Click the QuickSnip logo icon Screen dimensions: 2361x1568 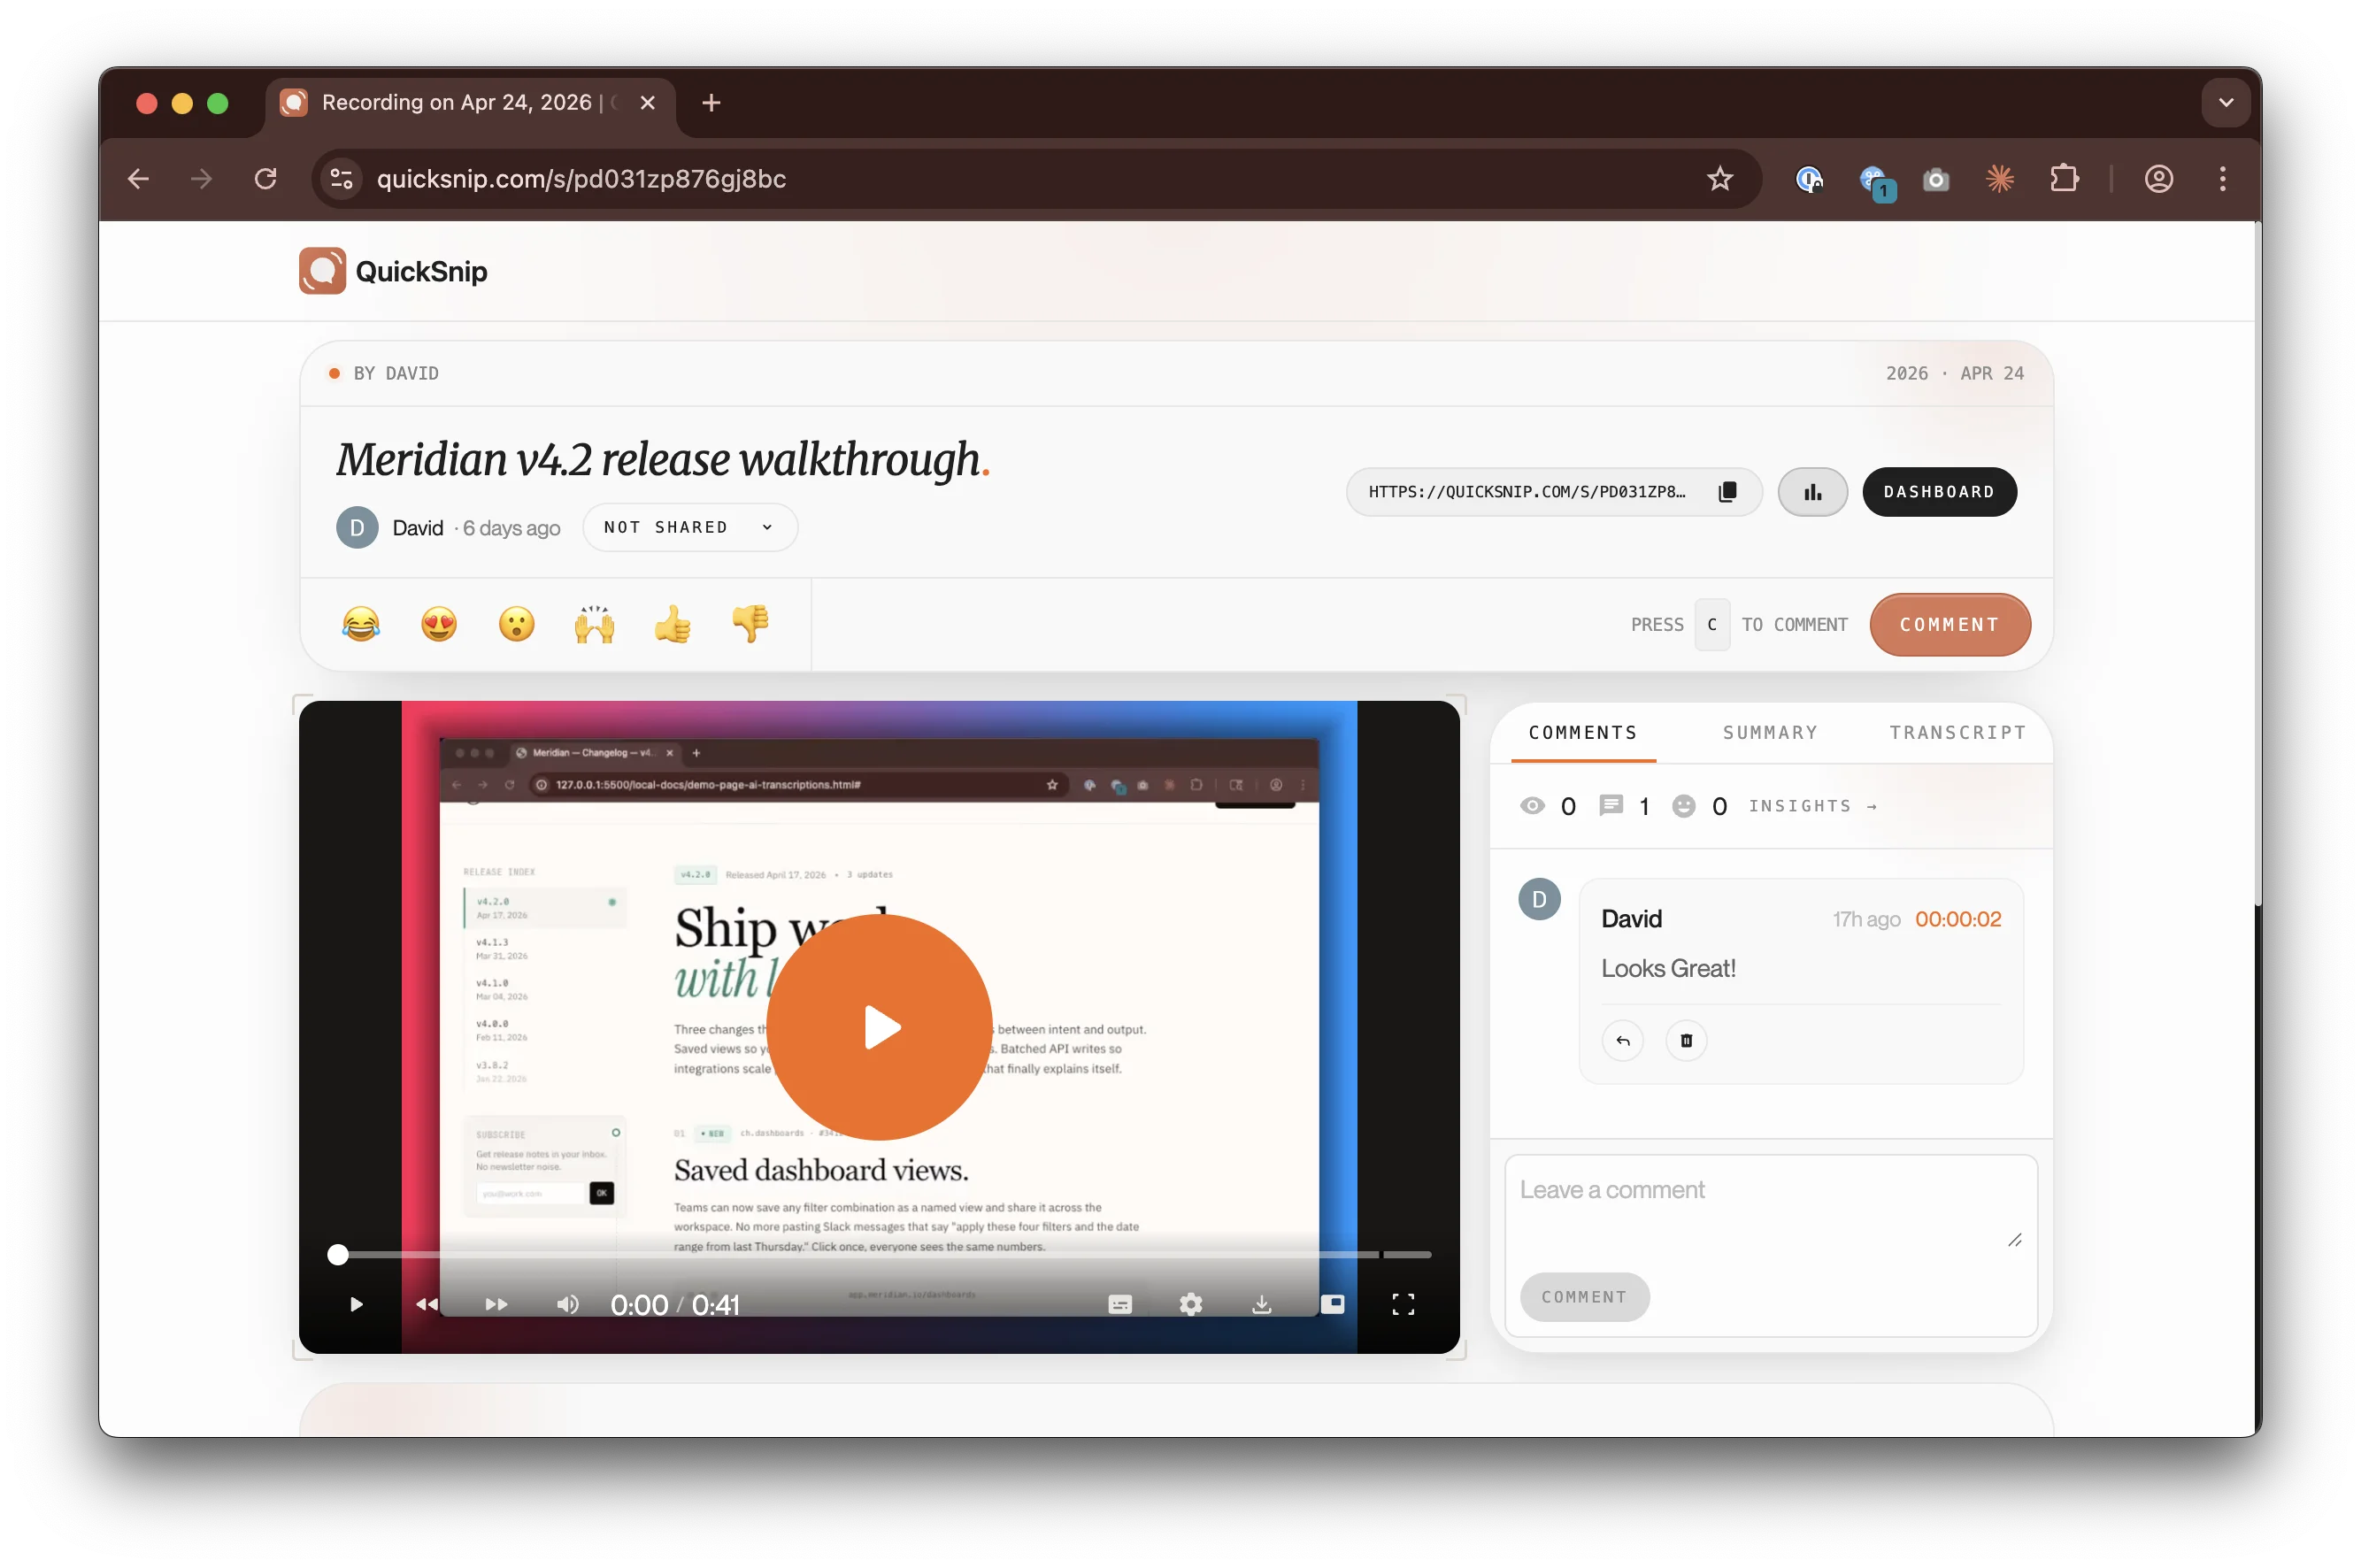coord(322,271)
